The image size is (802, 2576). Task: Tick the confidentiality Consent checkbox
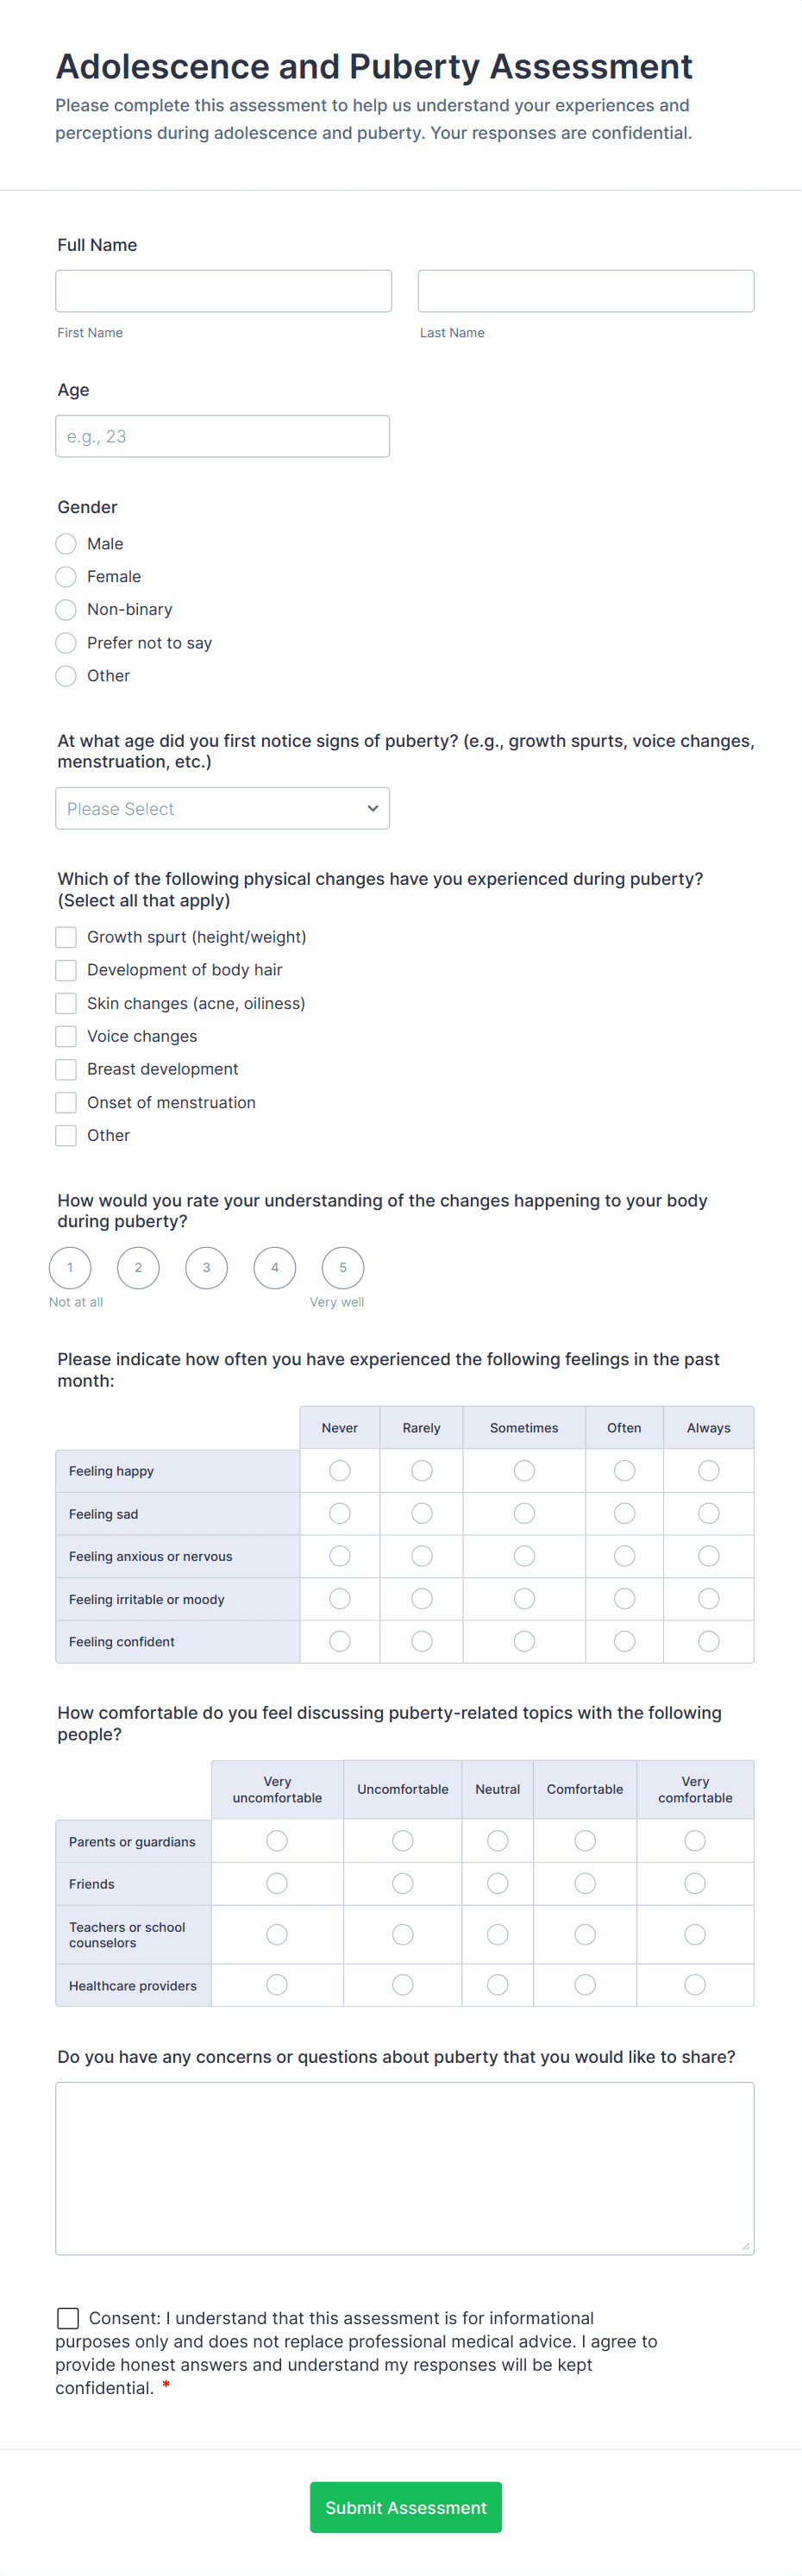click(x=68, y=2318)
